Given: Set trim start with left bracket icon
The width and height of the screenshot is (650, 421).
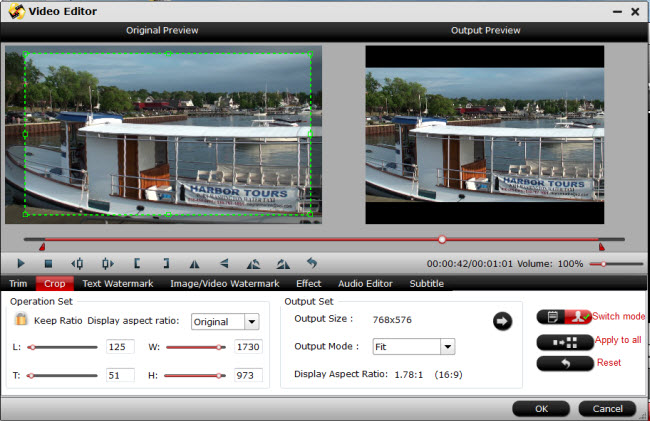Looking at the screenshot, I should [x=137, y=264].
